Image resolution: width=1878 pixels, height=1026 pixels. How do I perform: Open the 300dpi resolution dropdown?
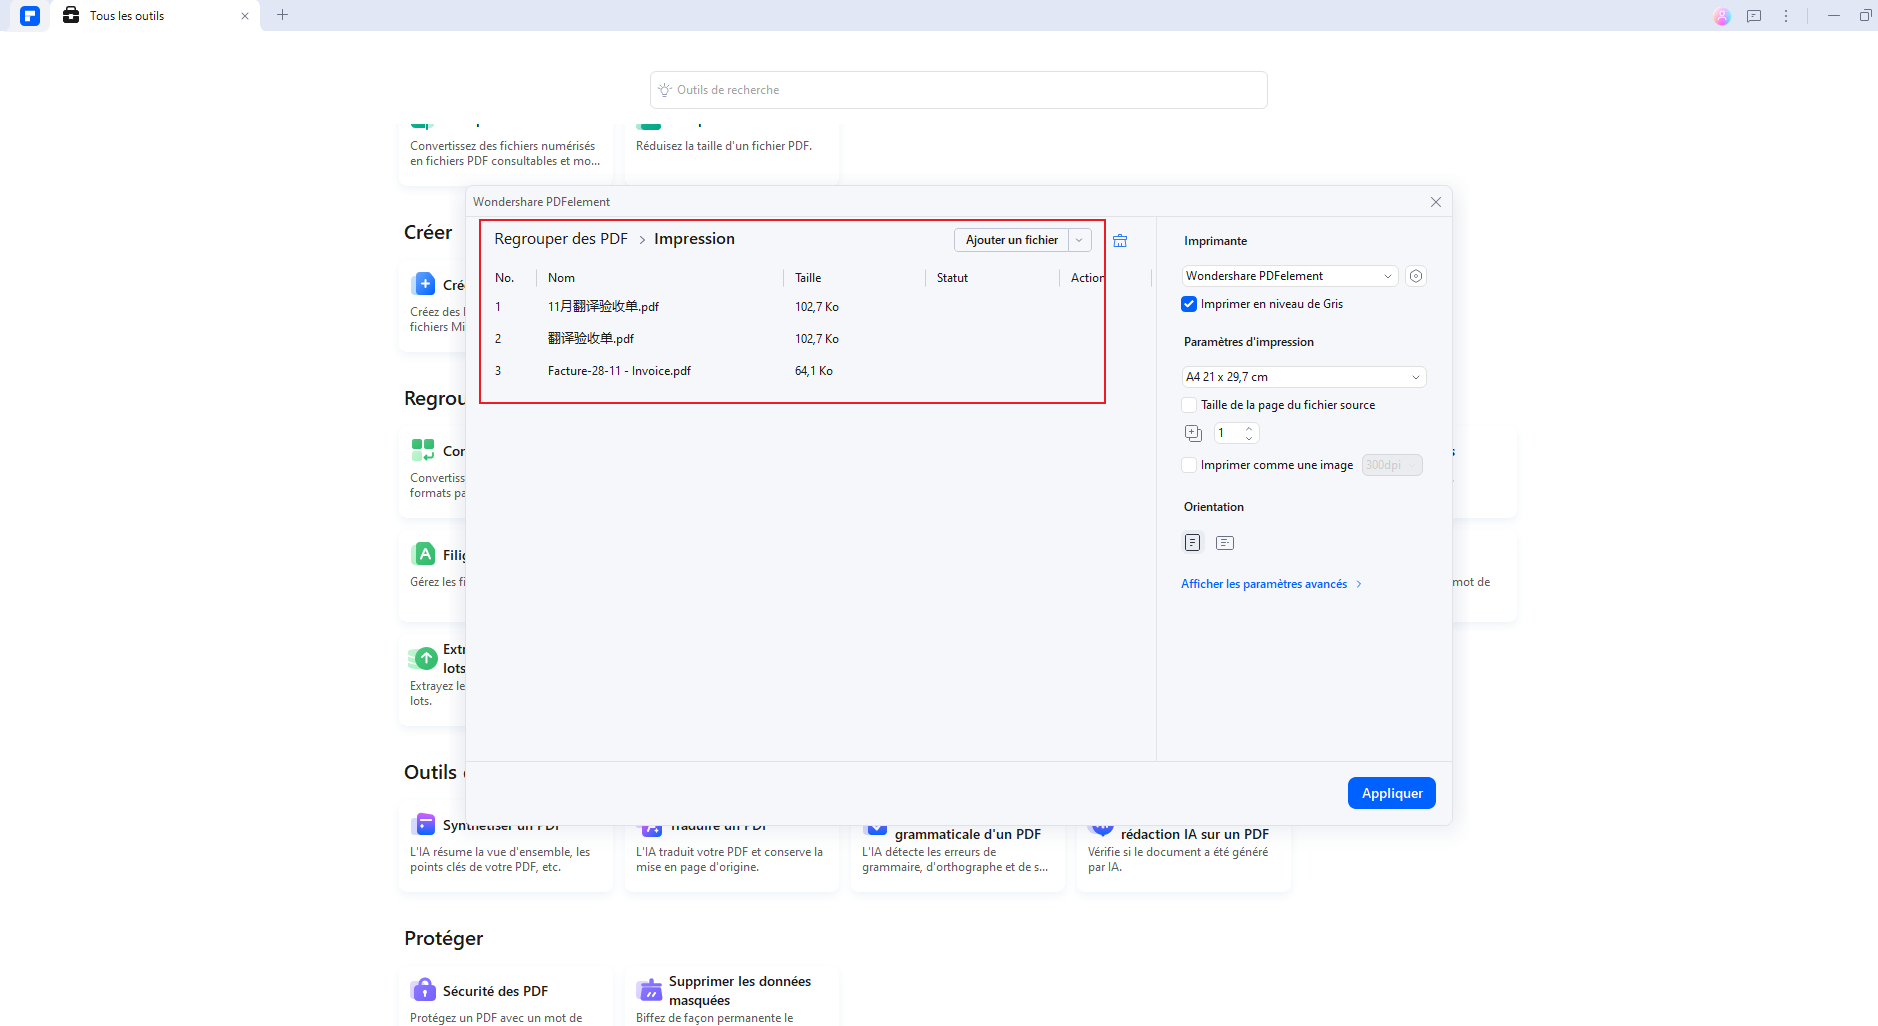click(1392, 465)
